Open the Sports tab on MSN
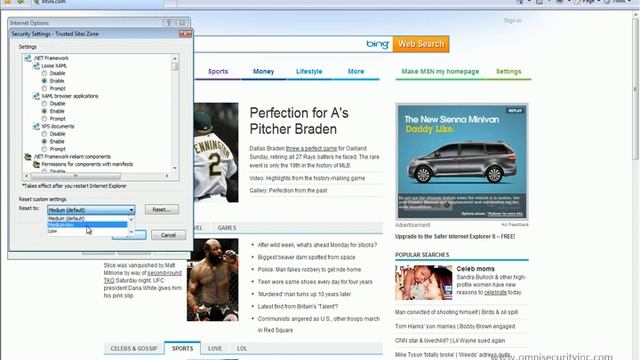This screenshot has width=640, height=360. [218, 71]
